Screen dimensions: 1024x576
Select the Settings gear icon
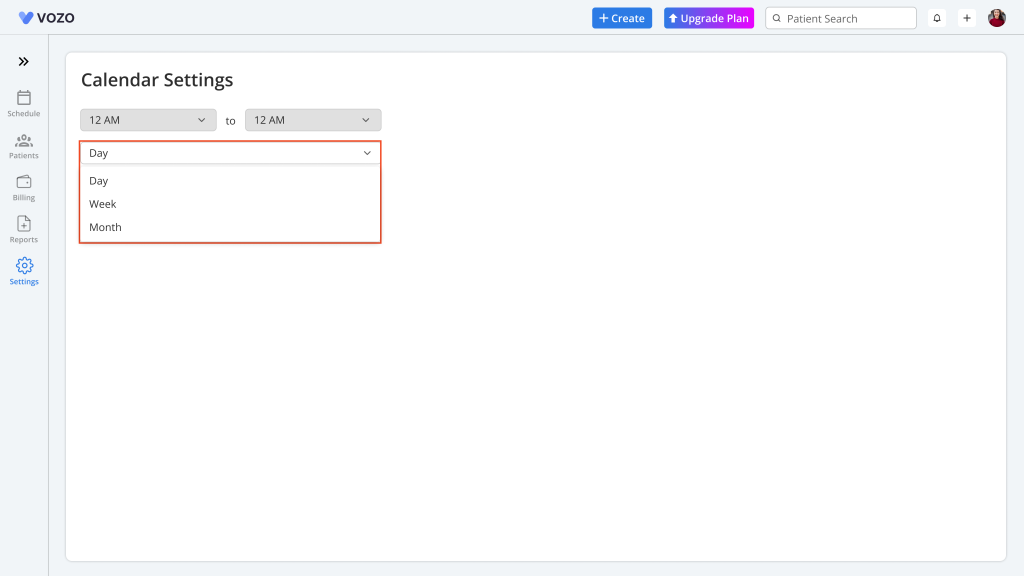(x=24, y=266)
